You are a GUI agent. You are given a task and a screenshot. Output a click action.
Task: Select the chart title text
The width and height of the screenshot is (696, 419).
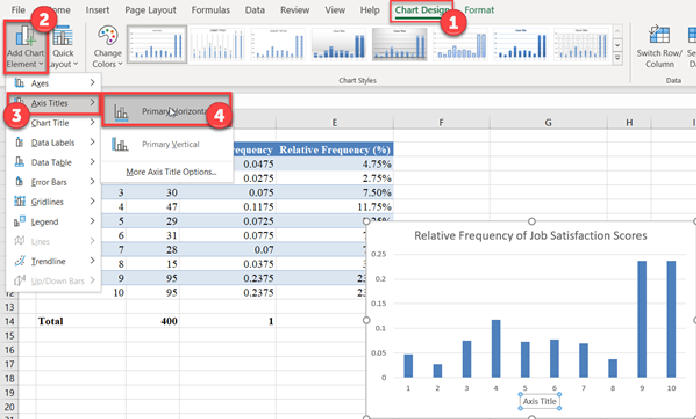530,236
